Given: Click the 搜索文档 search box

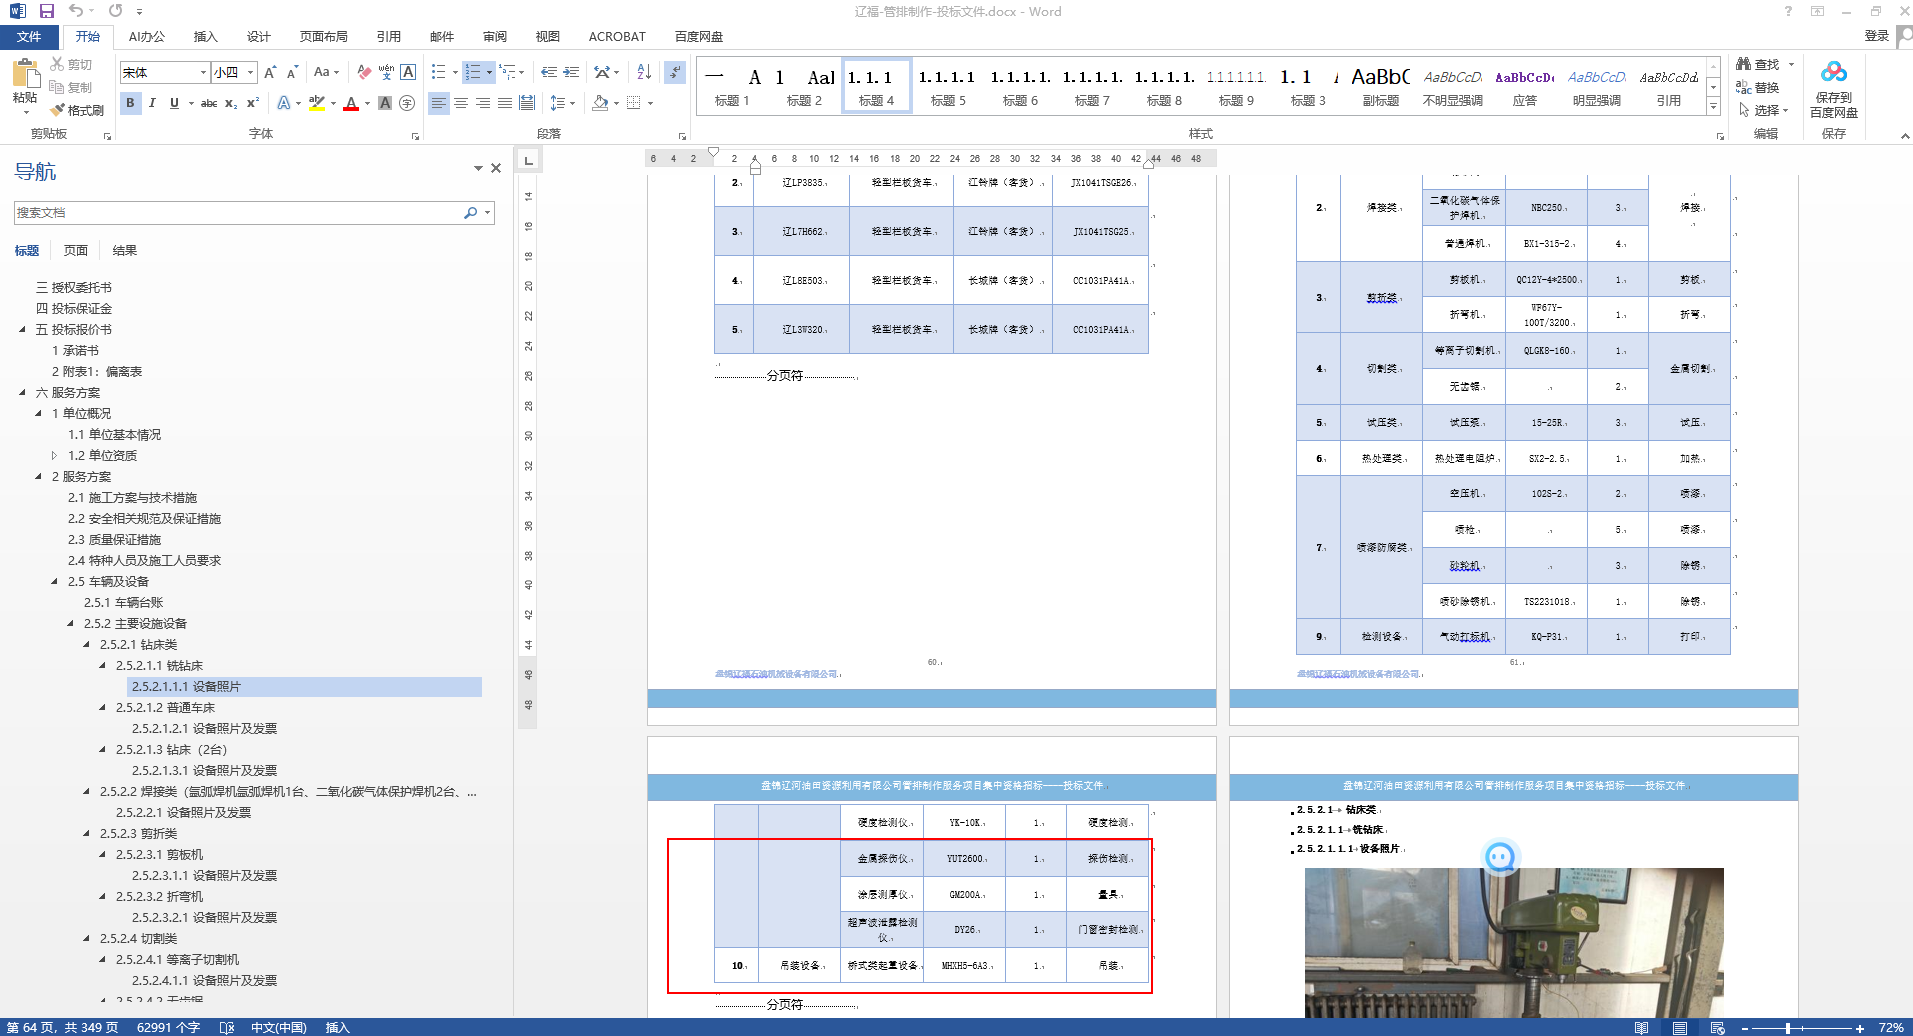Looking at the screenshot, I should coord(239,213).
